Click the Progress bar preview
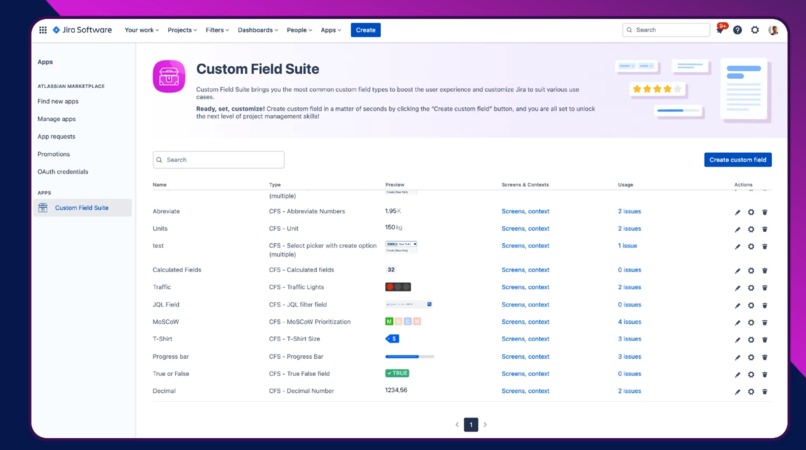 pos(410,356)
